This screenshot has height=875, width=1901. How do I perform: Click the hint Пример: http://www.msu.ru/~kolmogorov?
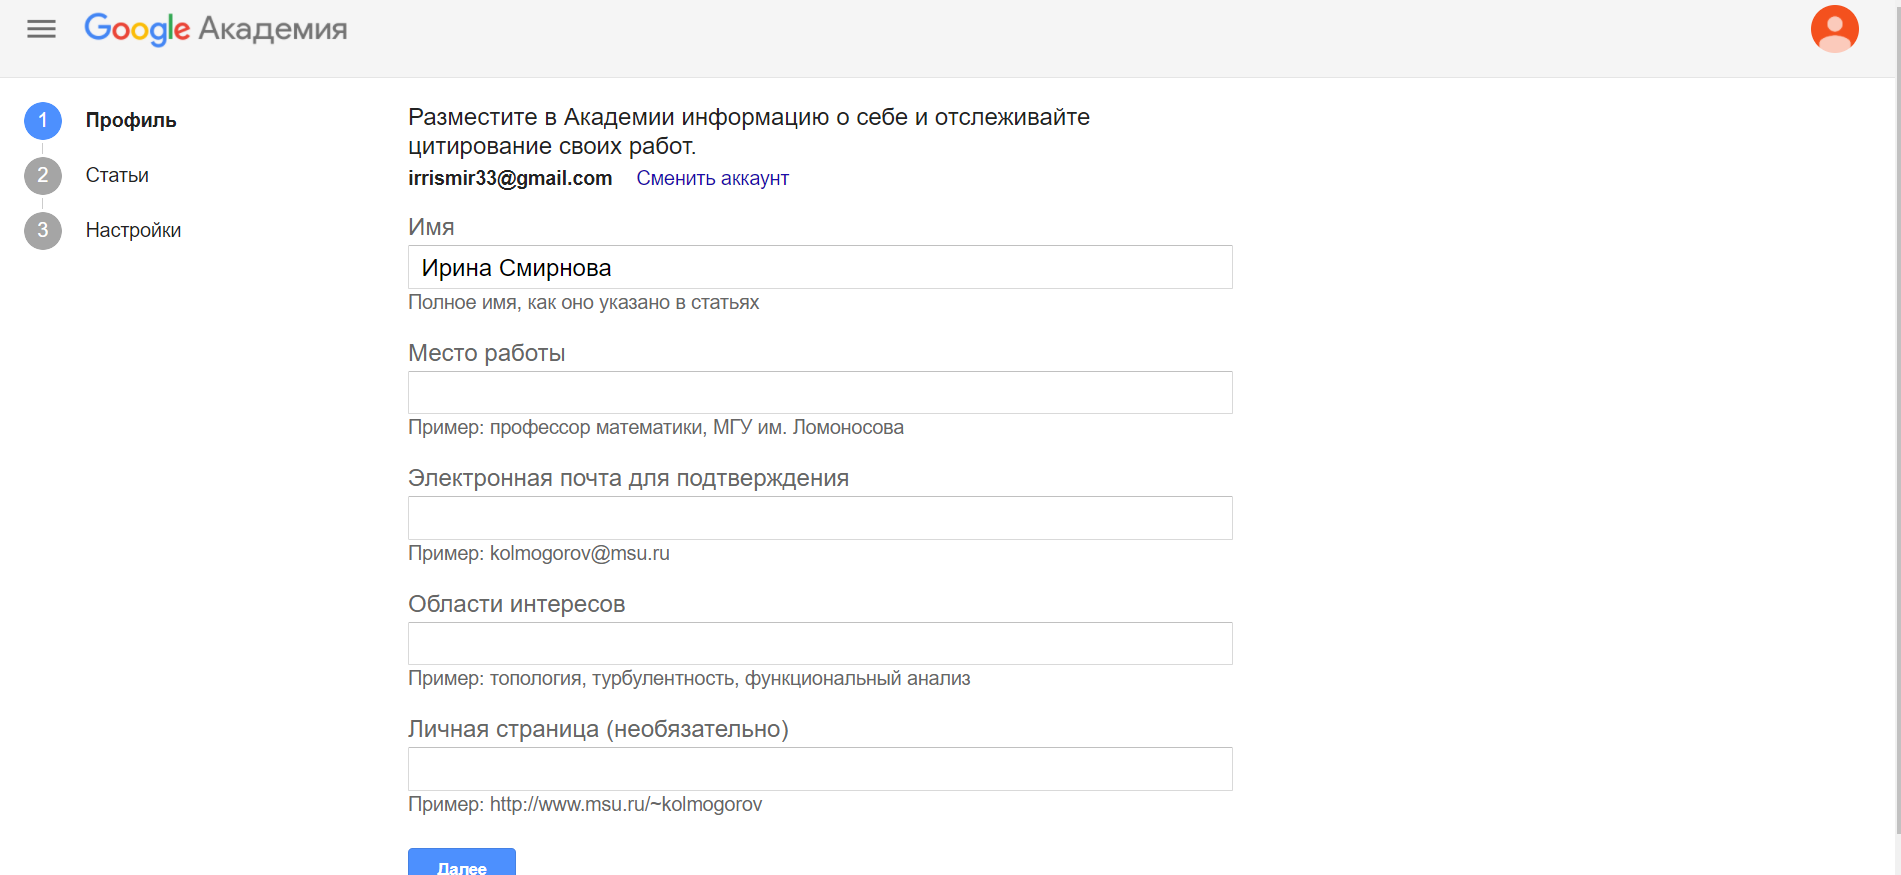click(585, 804)
